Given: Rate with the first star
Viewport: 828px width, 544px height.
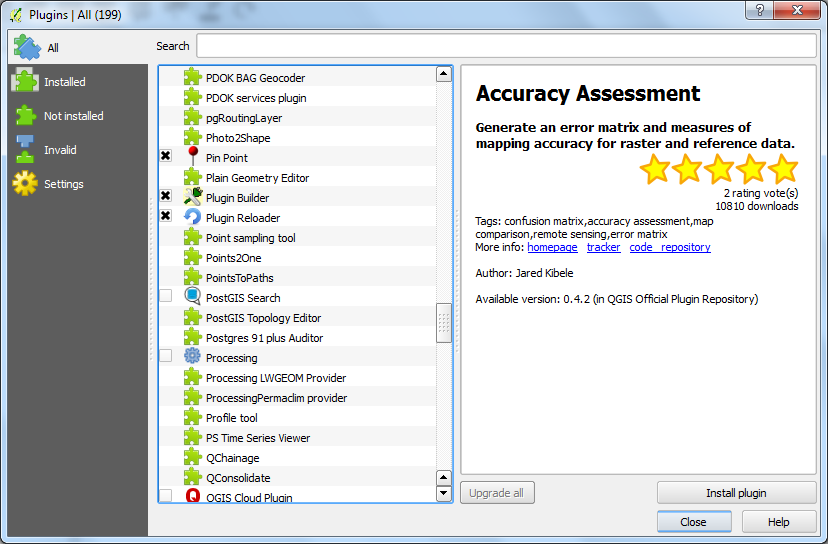Looking at the screenshot, I should (655, 170).
